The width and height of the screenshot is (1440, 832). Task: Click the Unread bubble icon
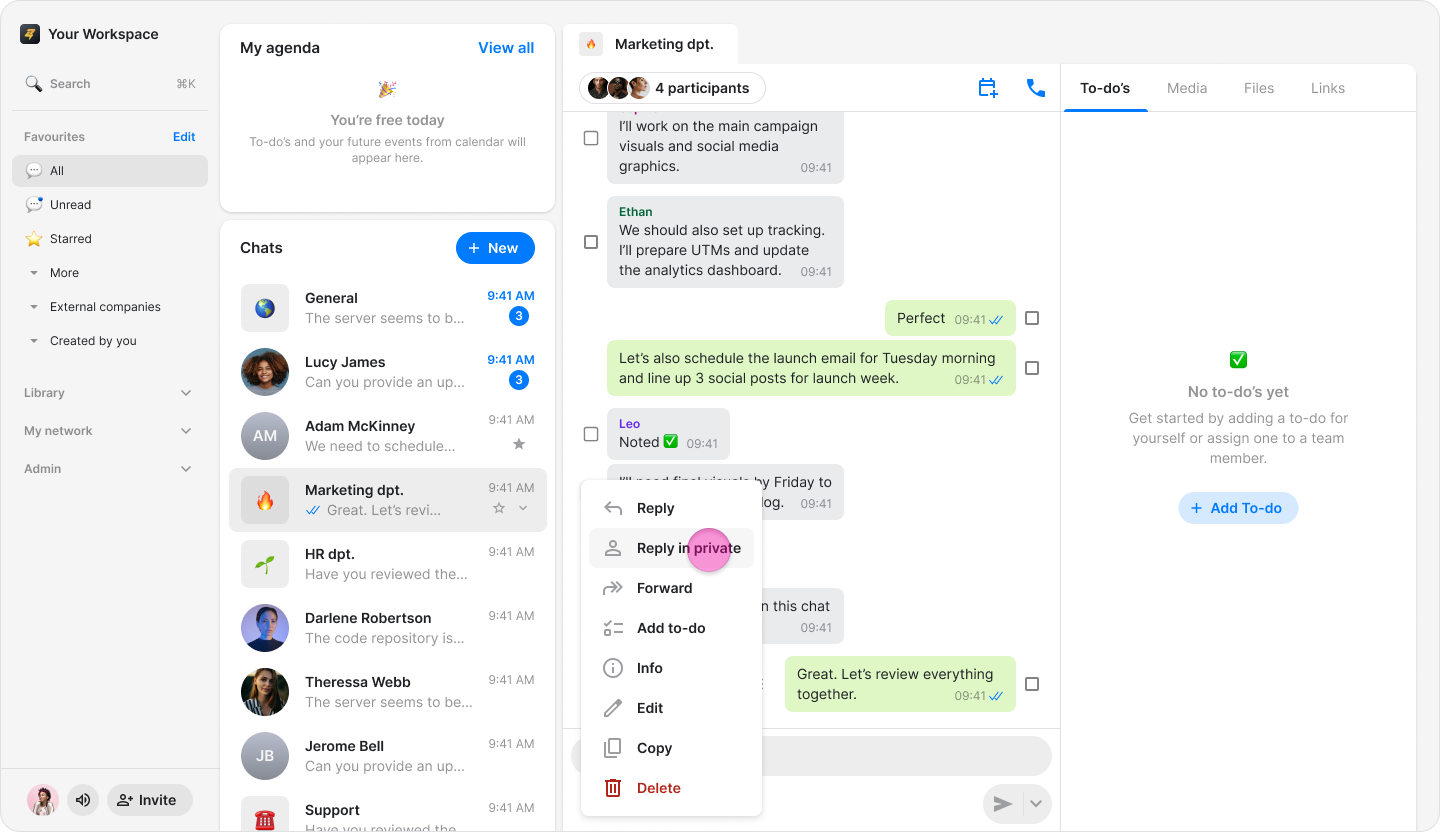[x=34, y=205]
